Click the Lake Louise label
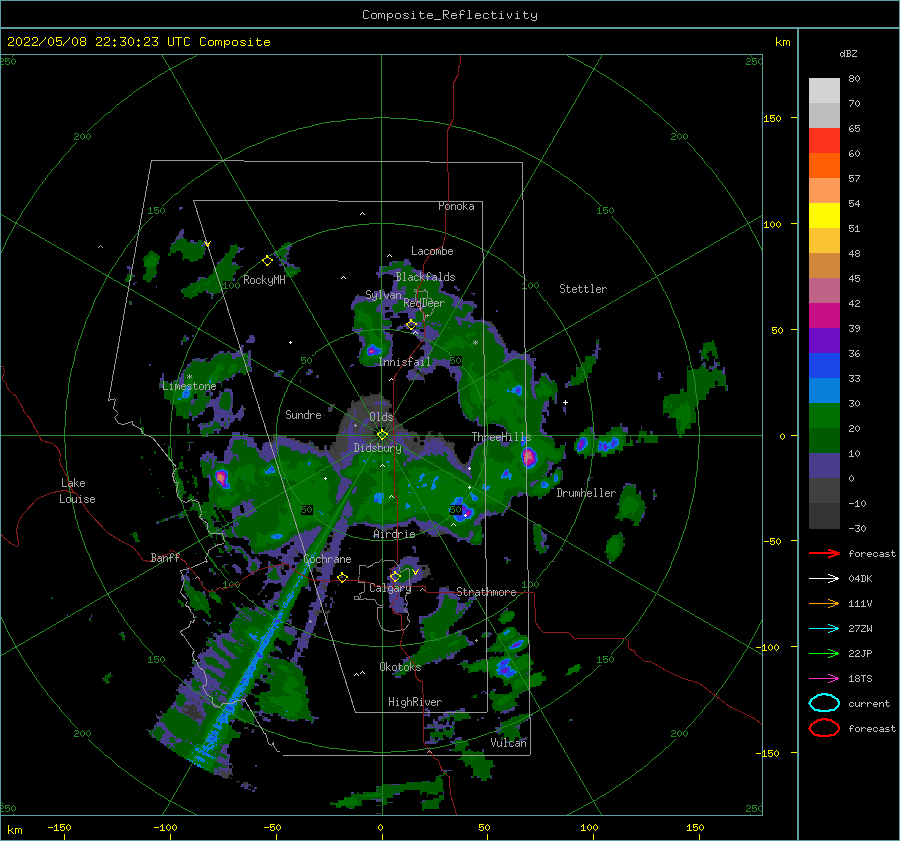This screenshot has width=900, height=841. (77, 491)
